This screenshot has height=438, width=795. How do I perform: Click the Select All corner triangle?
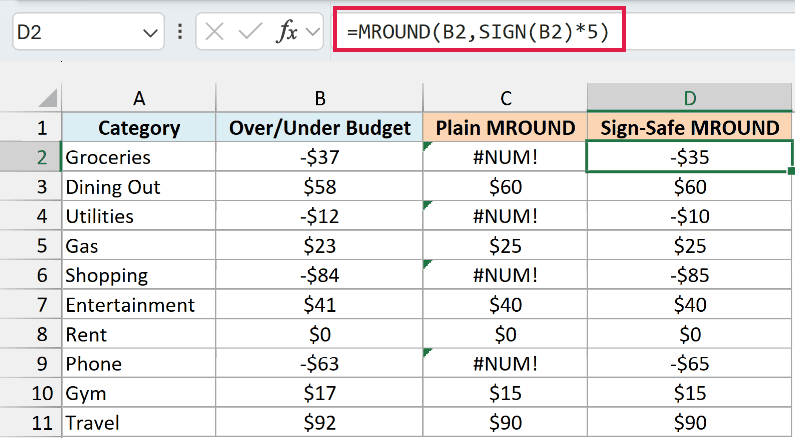[x=48, y=98]
